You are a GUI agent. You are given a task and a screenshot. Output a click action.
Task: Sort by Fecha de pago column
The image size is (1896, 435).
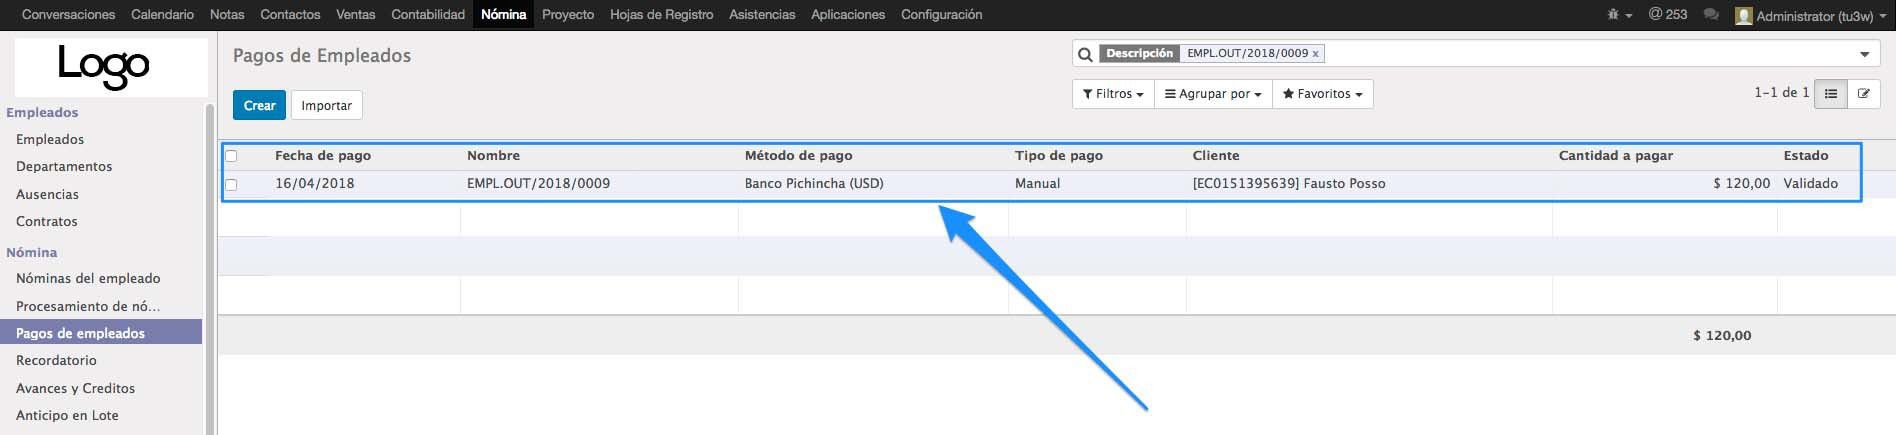323,156
